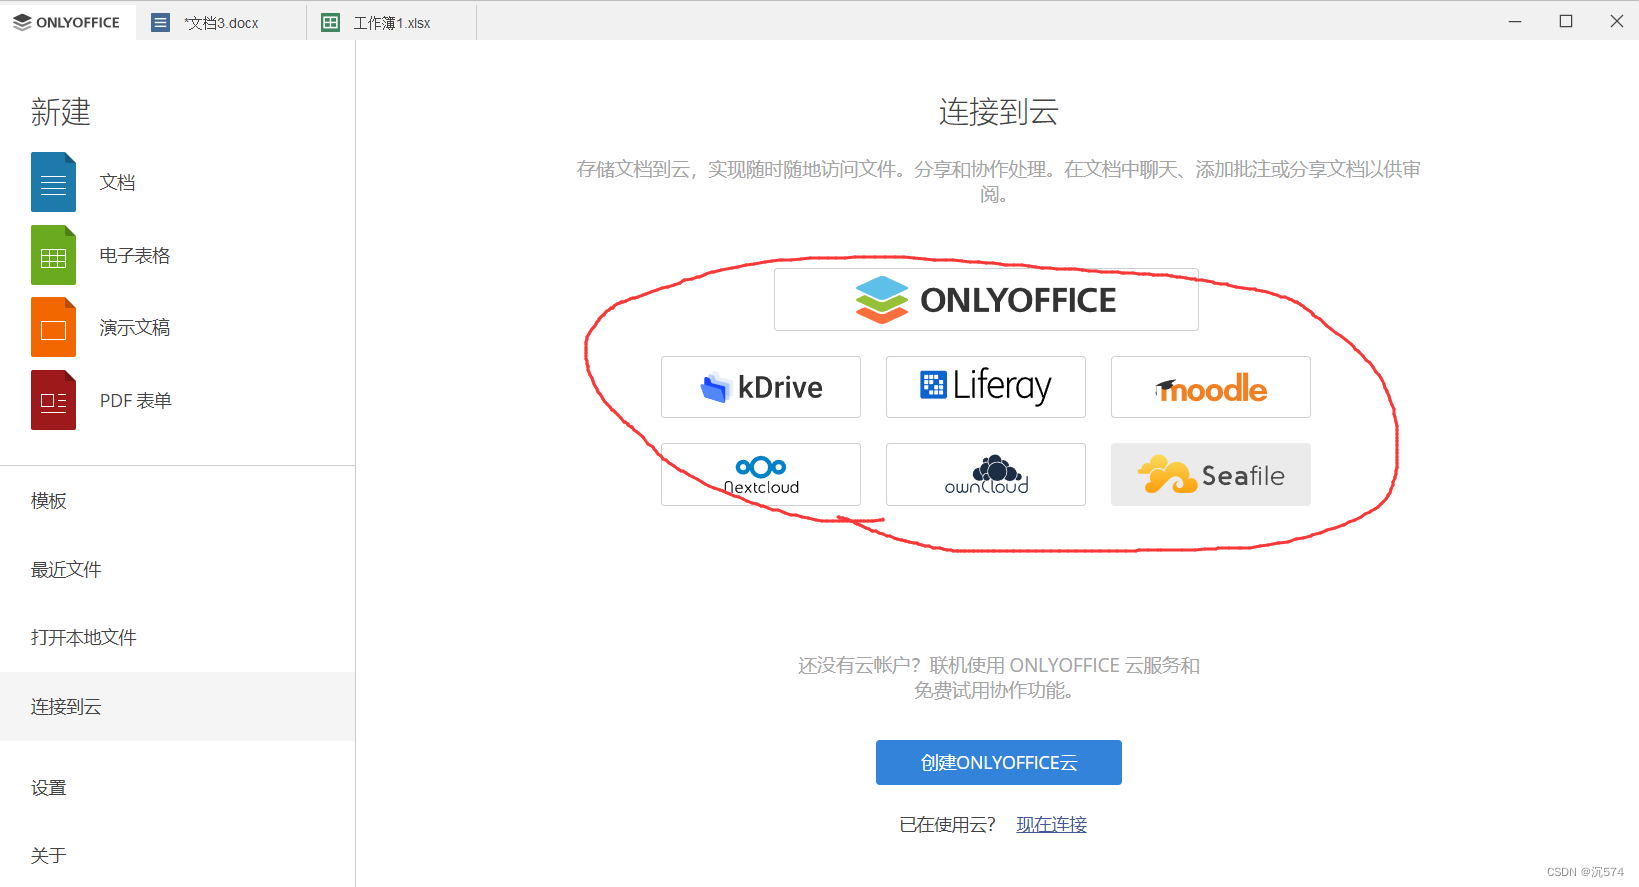Open the ONLYOFFICE home tab
The height and width of the screenshot is (887, 1639).
(x=67, y=22)
